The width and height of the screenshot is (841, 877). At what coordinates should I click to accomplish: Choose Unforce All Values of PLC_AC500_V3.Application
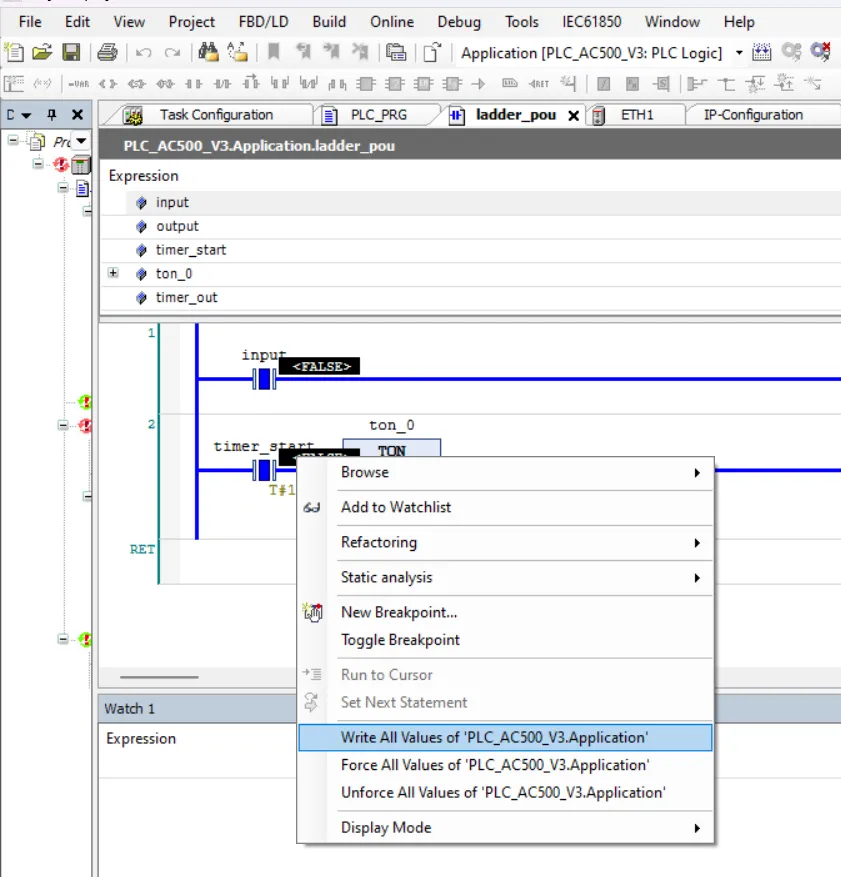(505, 793)
